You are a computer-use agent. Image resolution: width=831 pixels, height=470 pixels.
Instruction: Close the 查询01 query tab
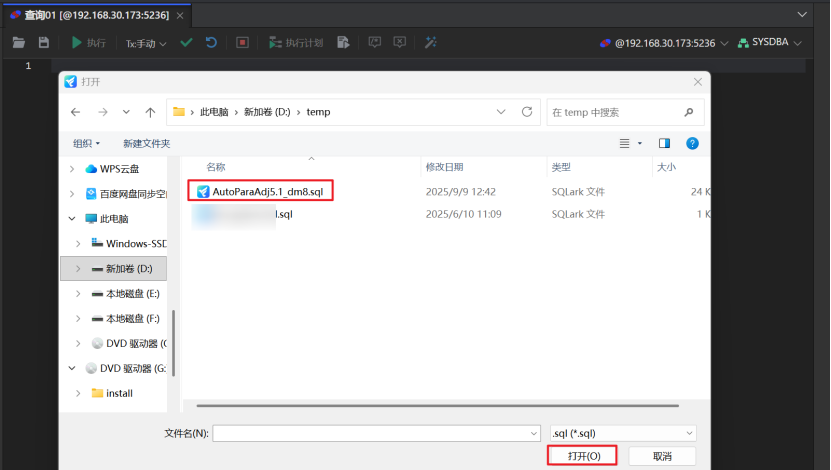(180, 15)
